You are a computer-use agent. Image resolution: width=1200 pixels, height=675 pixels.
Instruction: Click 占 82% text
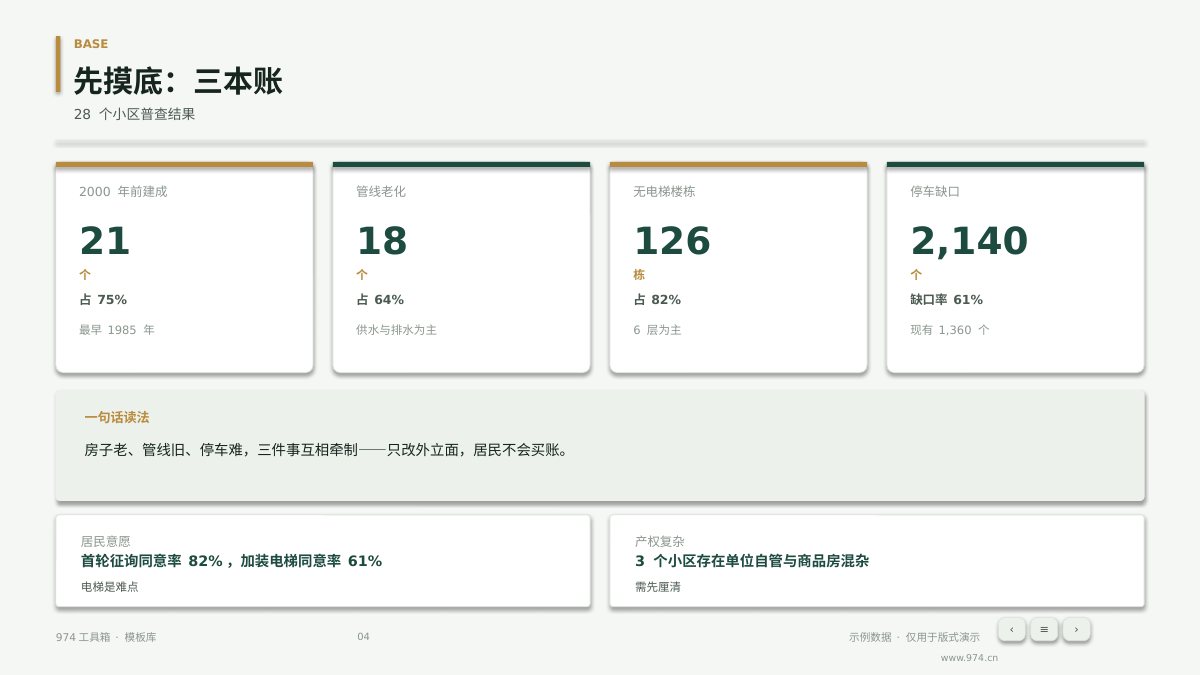[x=657, y=299]
